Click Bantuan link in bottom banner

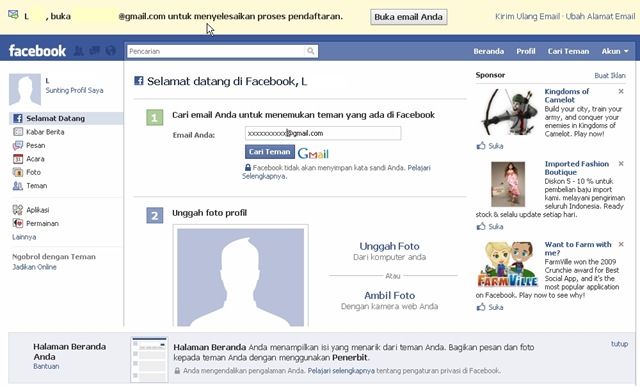click(x=46, y=366)
